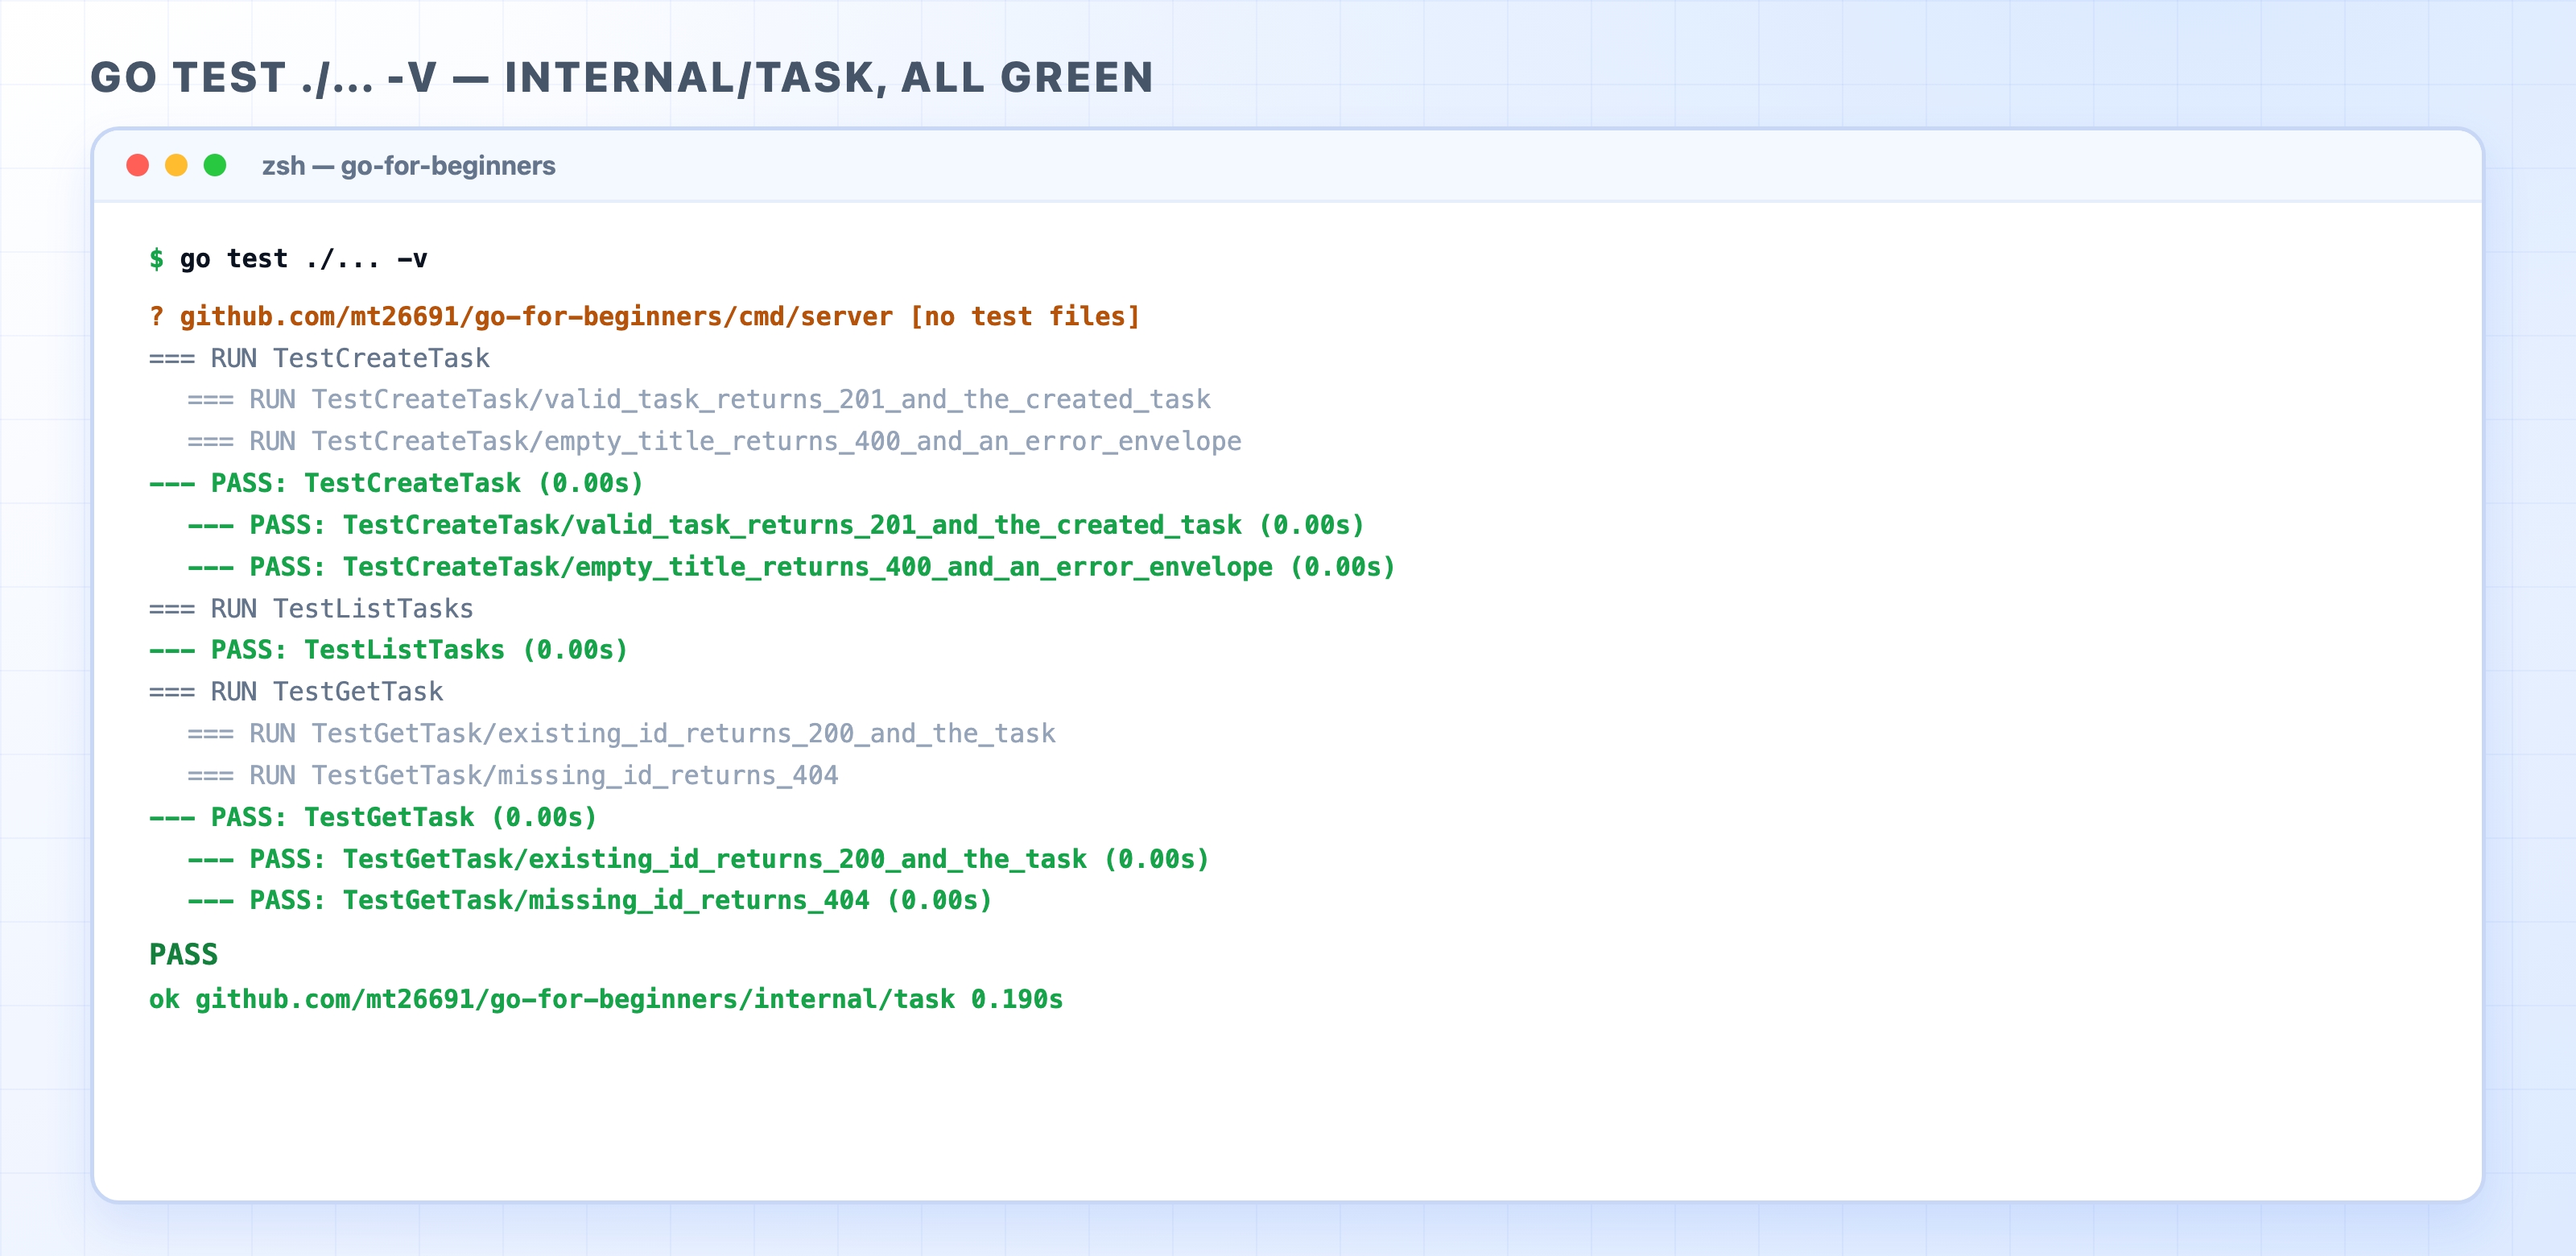The width and height of the screenshot is (2576, 1256).
Task: Click PASS line for missing_id_returns_404 subtest
Action: coord(590,901)
